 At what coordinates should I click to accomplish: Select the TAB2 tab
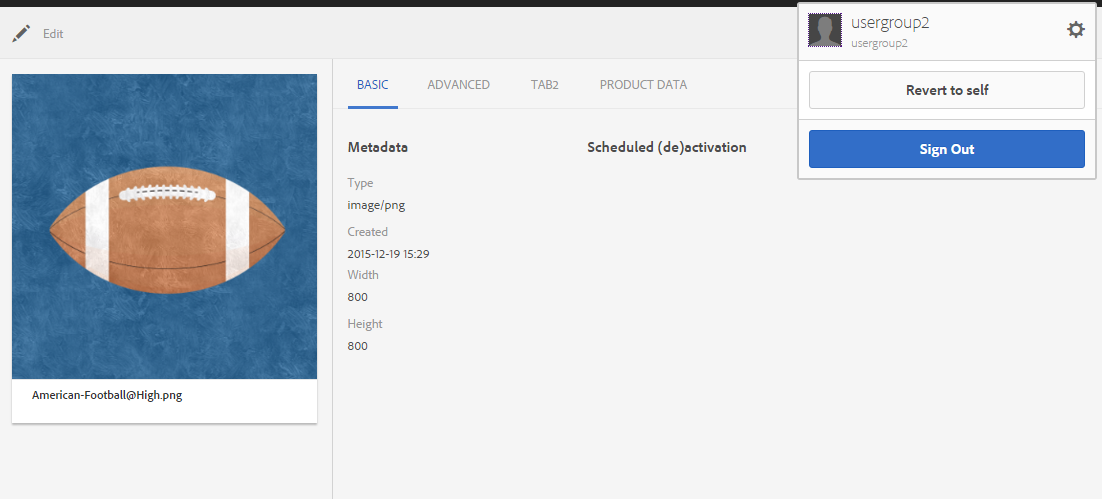(x=544, y=85)
